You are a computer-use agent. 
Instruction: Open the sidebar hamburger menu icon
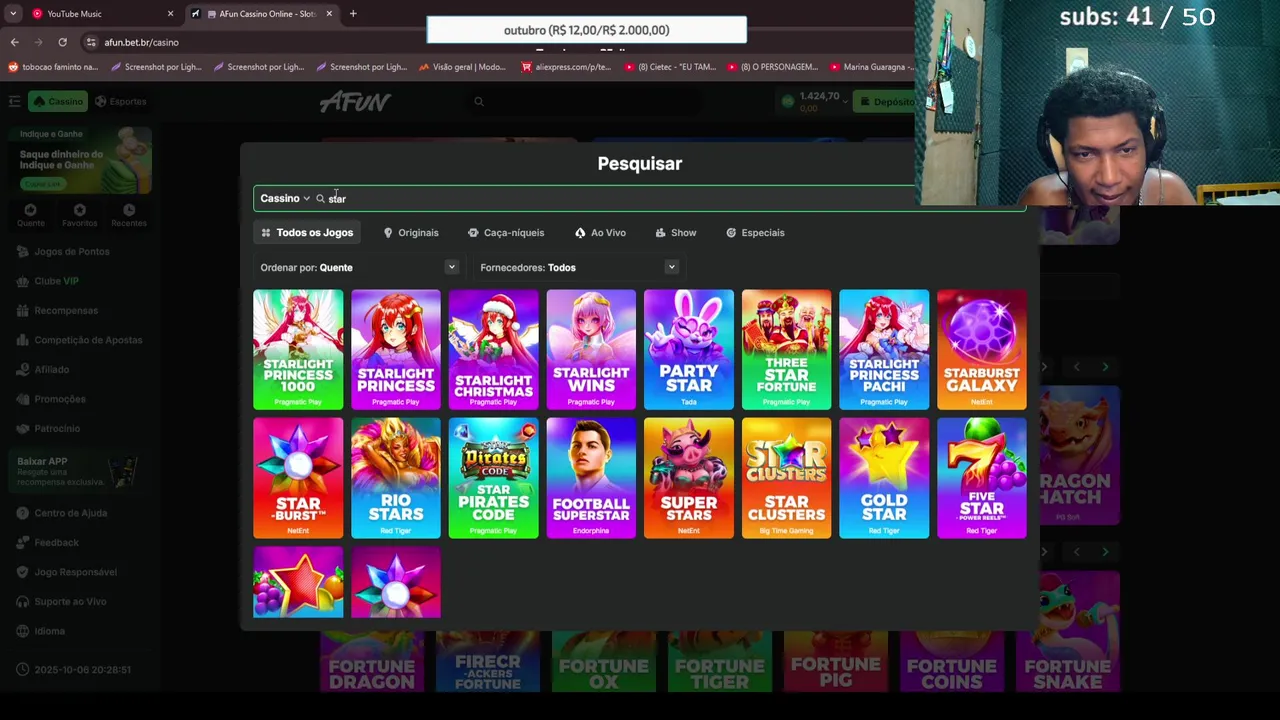[x=14, y=101]
